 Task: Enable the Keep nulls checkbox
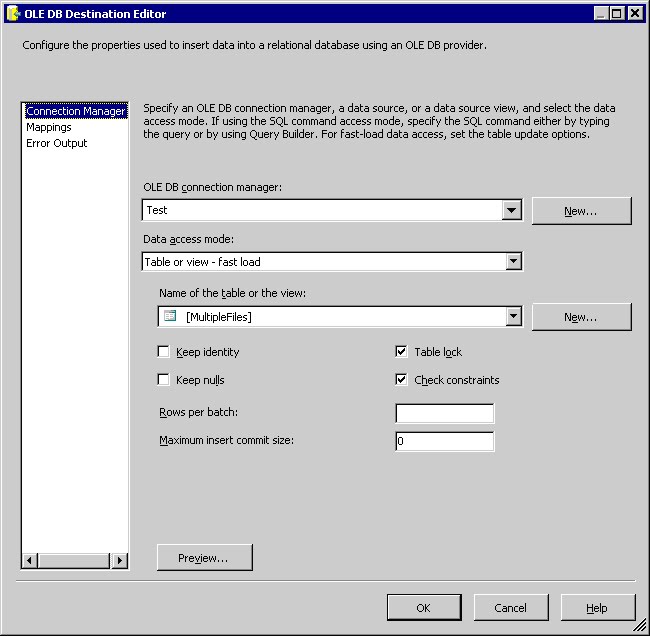pos(164,379)
